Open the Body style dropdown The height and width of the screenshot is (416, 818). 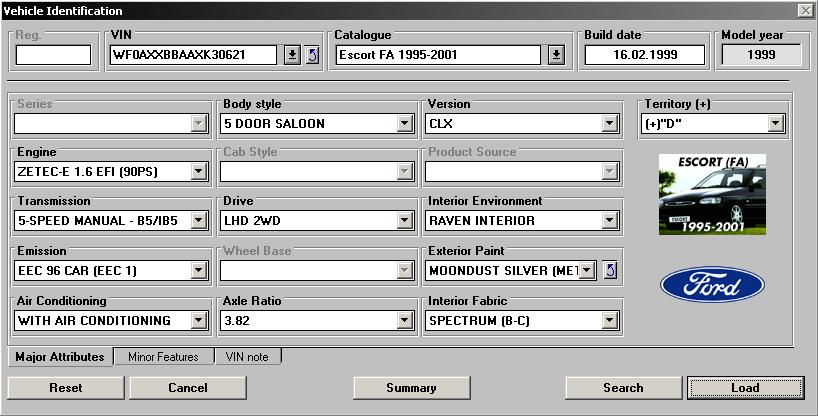tap(405, 124)
